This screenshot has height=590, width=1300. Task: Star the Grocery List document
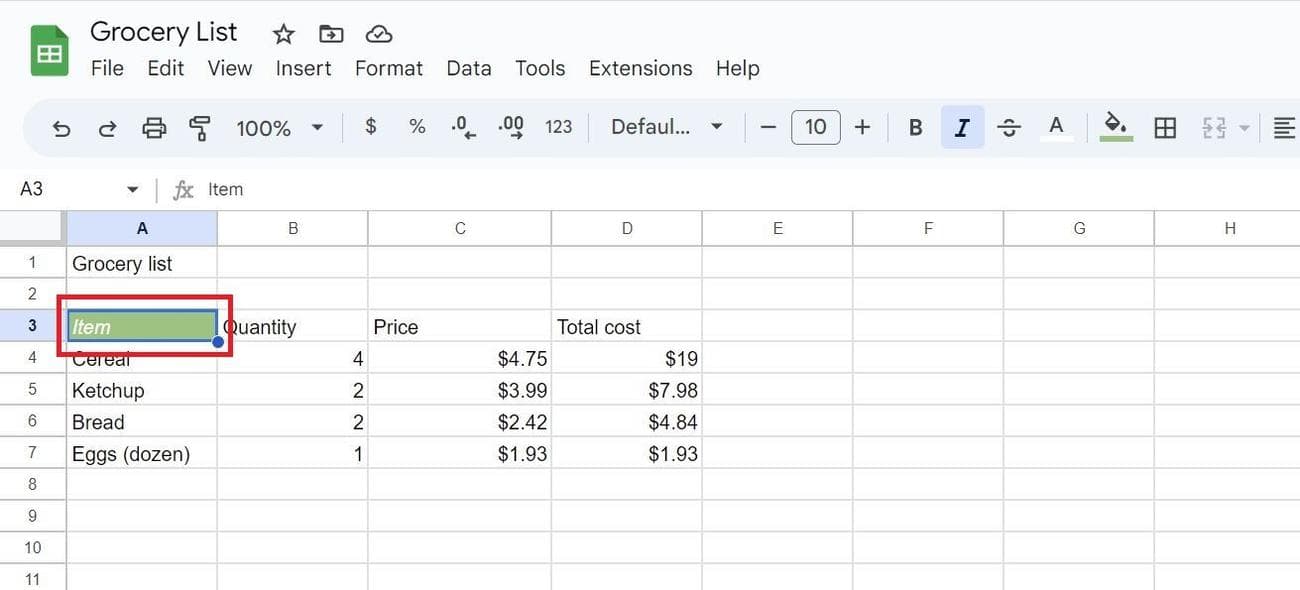(x=284, y=34)
